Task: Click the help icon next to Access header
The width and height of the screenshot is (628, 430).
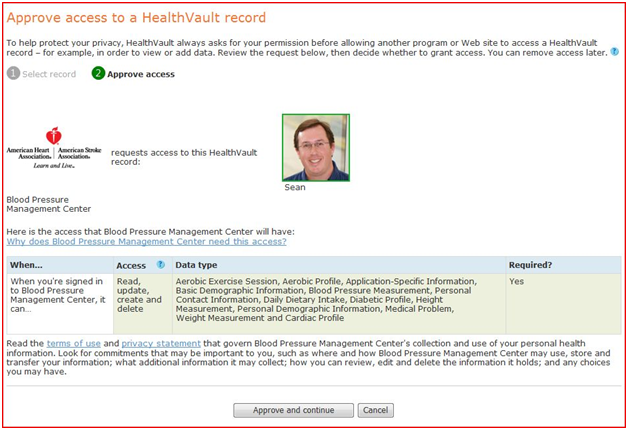Action: coord(161,265)
